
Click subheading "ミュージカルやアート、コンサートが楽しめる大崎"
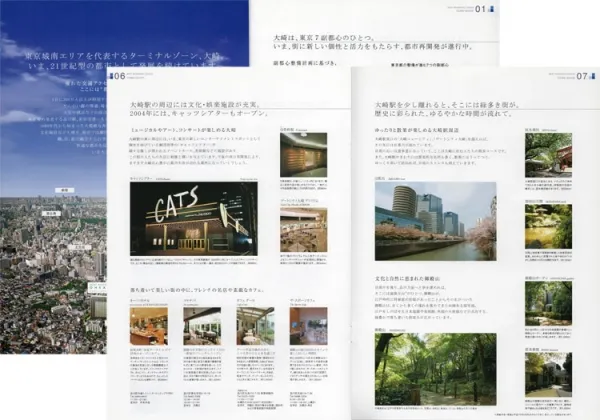point(184,130)
